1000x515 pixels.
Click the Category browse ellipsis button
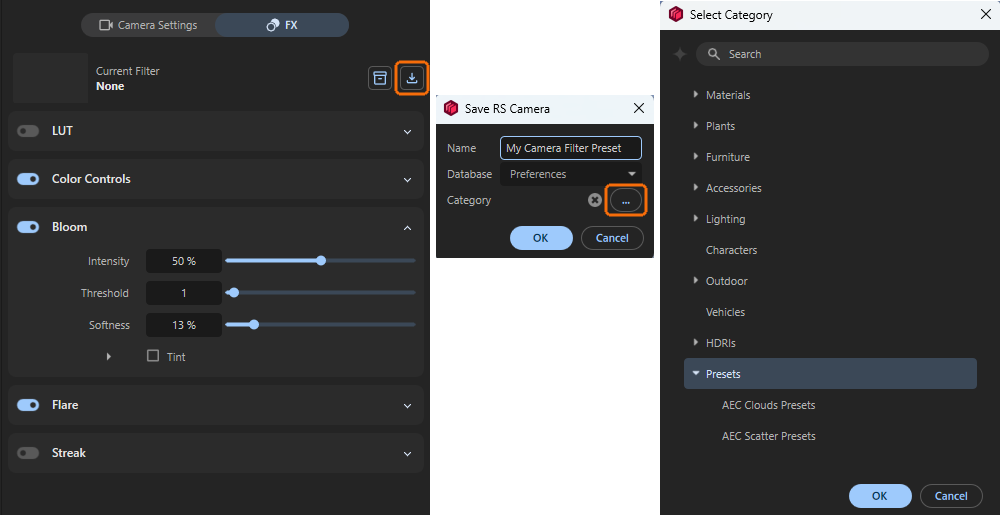pyautogui.click(x=626, y=200)
